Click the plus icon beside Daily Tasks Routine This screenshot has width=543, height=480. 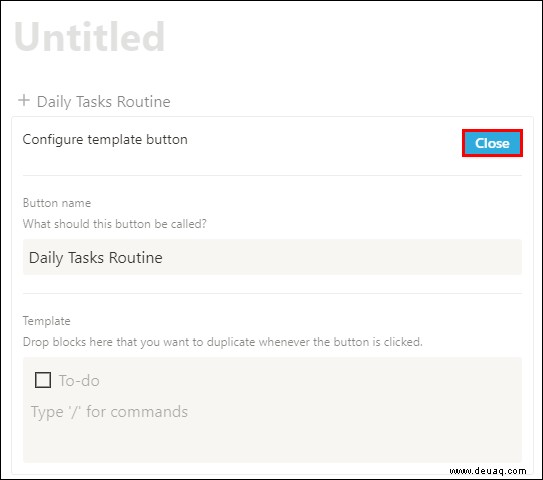24,100
